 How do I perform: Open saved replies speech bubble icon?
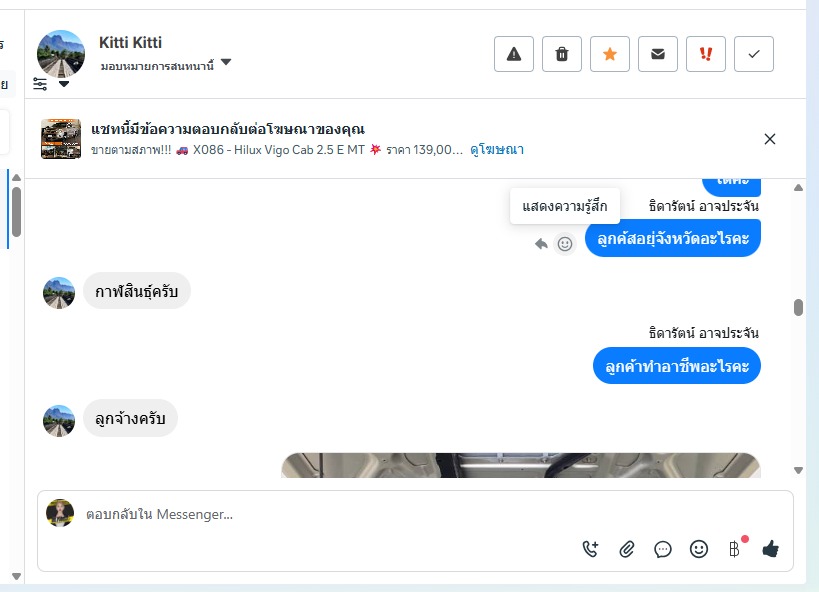click(663, 548)
